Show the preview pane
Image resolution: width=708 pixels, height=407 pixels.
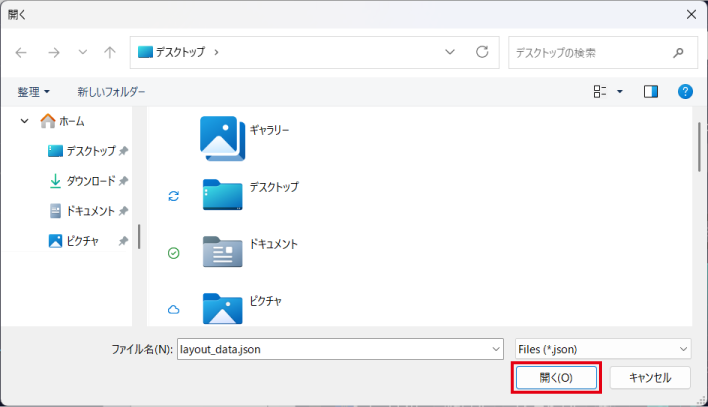click(651, 91)
